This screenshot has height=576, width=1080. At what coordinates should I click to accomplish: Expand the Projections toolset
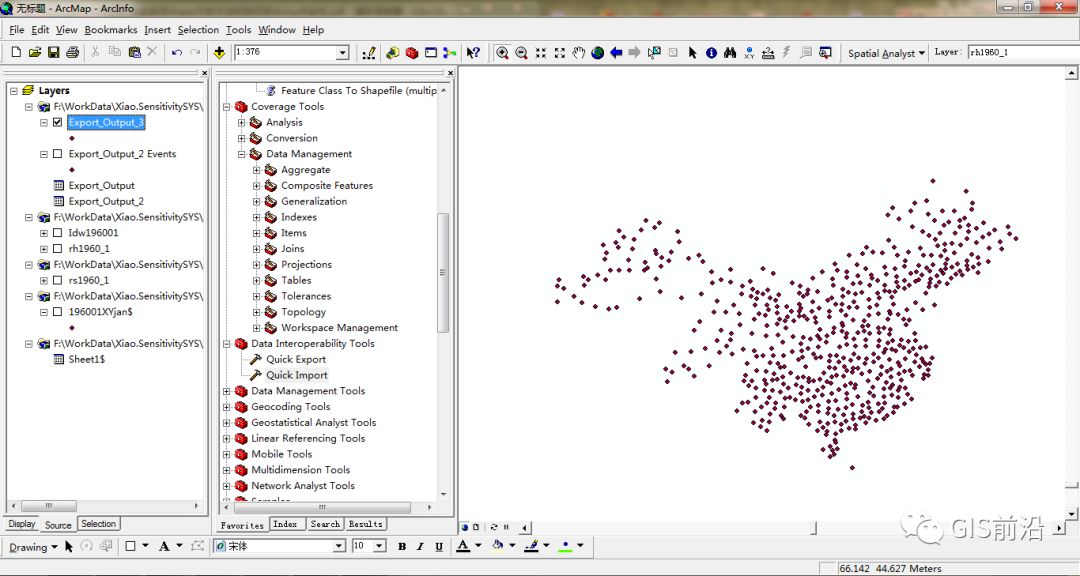pyautogui.click(x=256, y=264)
